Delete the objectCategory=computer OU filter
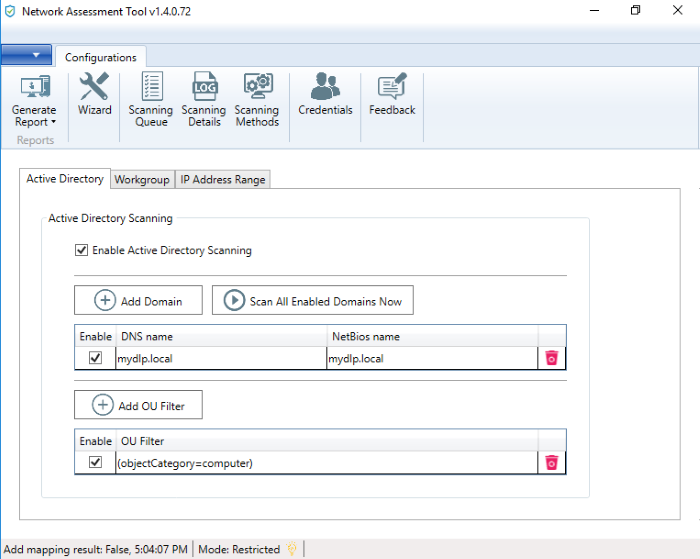Viewport: 700px width, 559px height. click(x=551, y=462)
